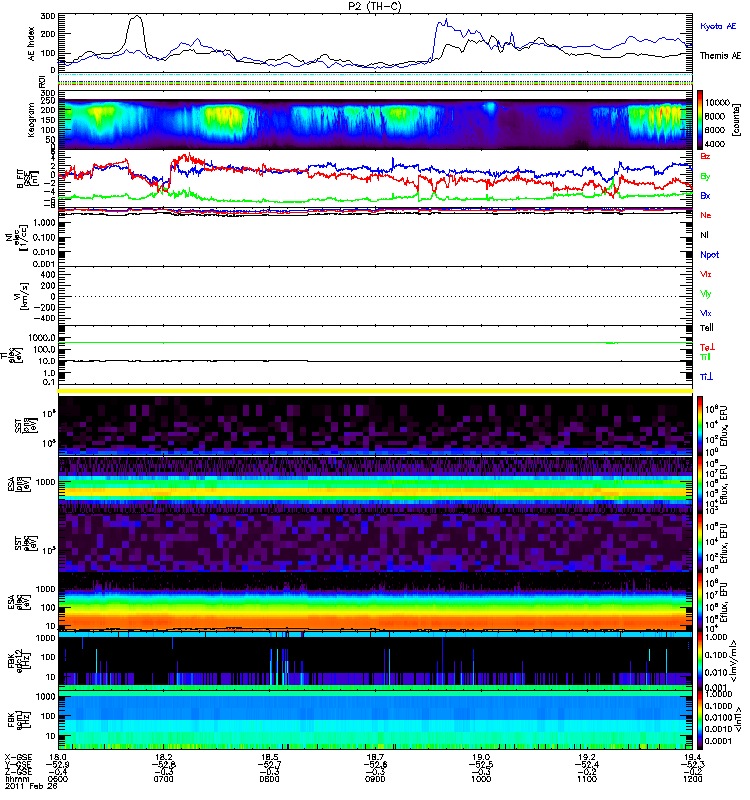Click the FBK edc12 <|mV/m|> color bar
Viewport: 750px width, 800px height.
pos(700,660)
